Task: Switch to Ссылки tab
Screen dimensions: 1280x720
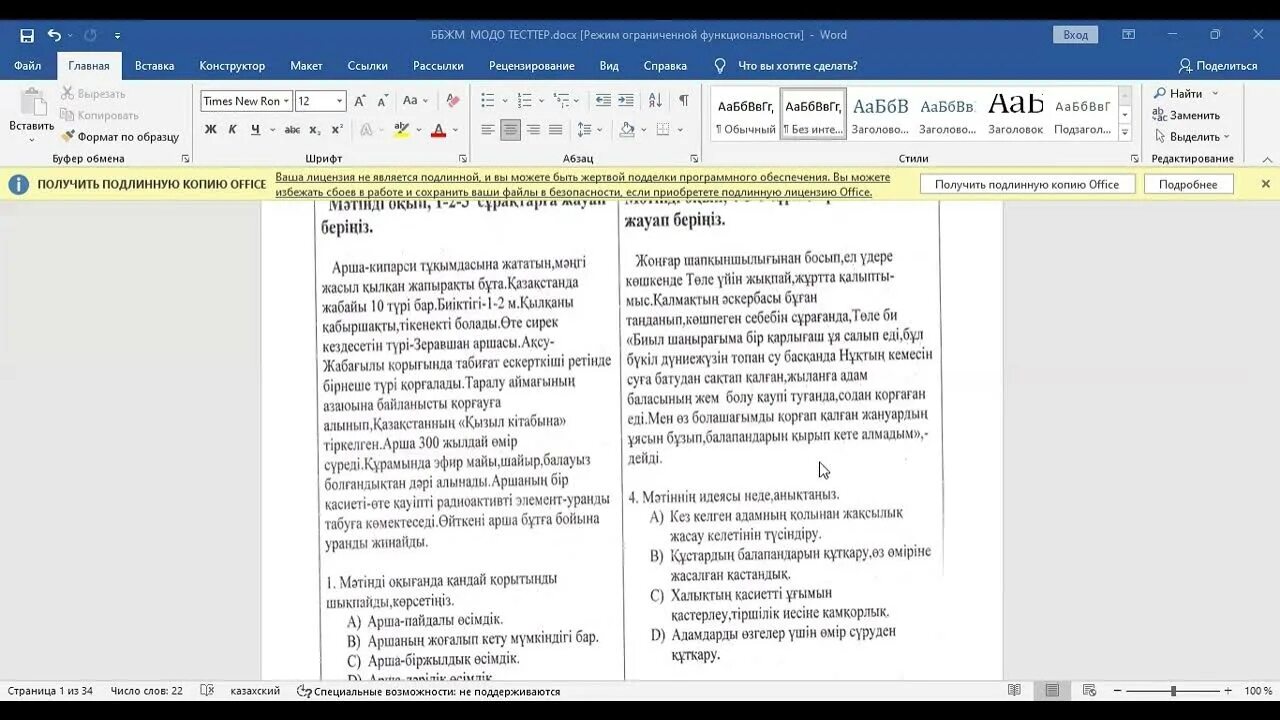Action: 367,66
